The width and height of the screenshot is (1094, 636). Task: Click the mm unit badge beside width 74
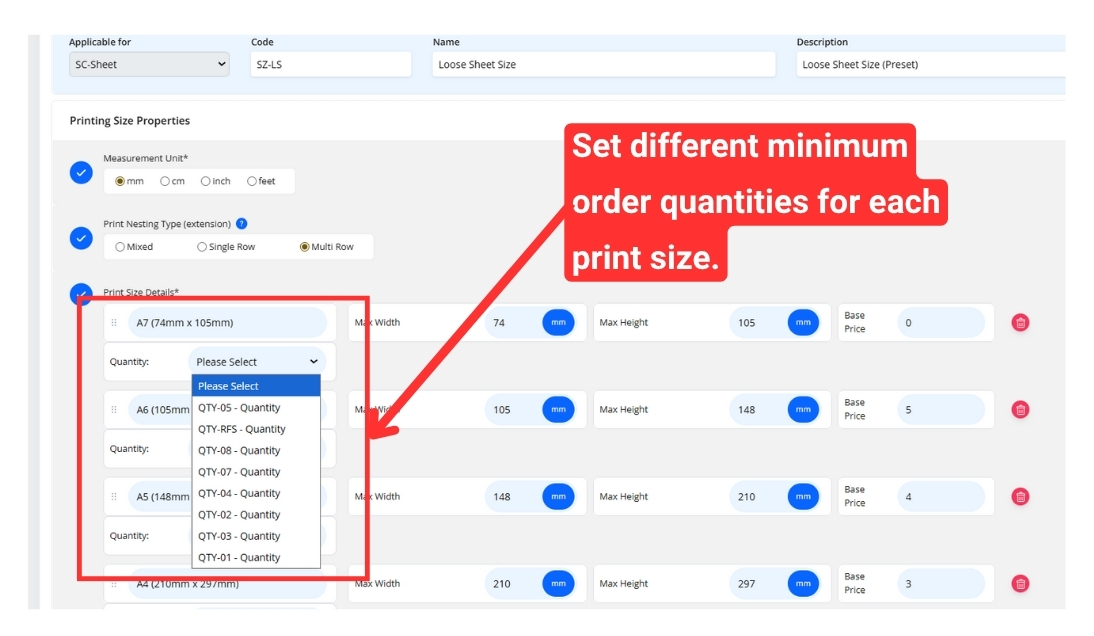point(558,323)
